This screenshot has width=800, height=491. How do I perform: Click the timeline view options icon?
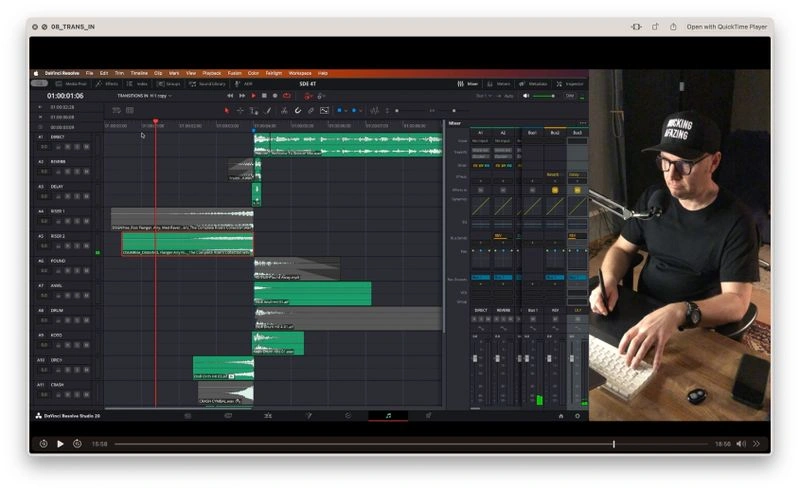[116, 110]
